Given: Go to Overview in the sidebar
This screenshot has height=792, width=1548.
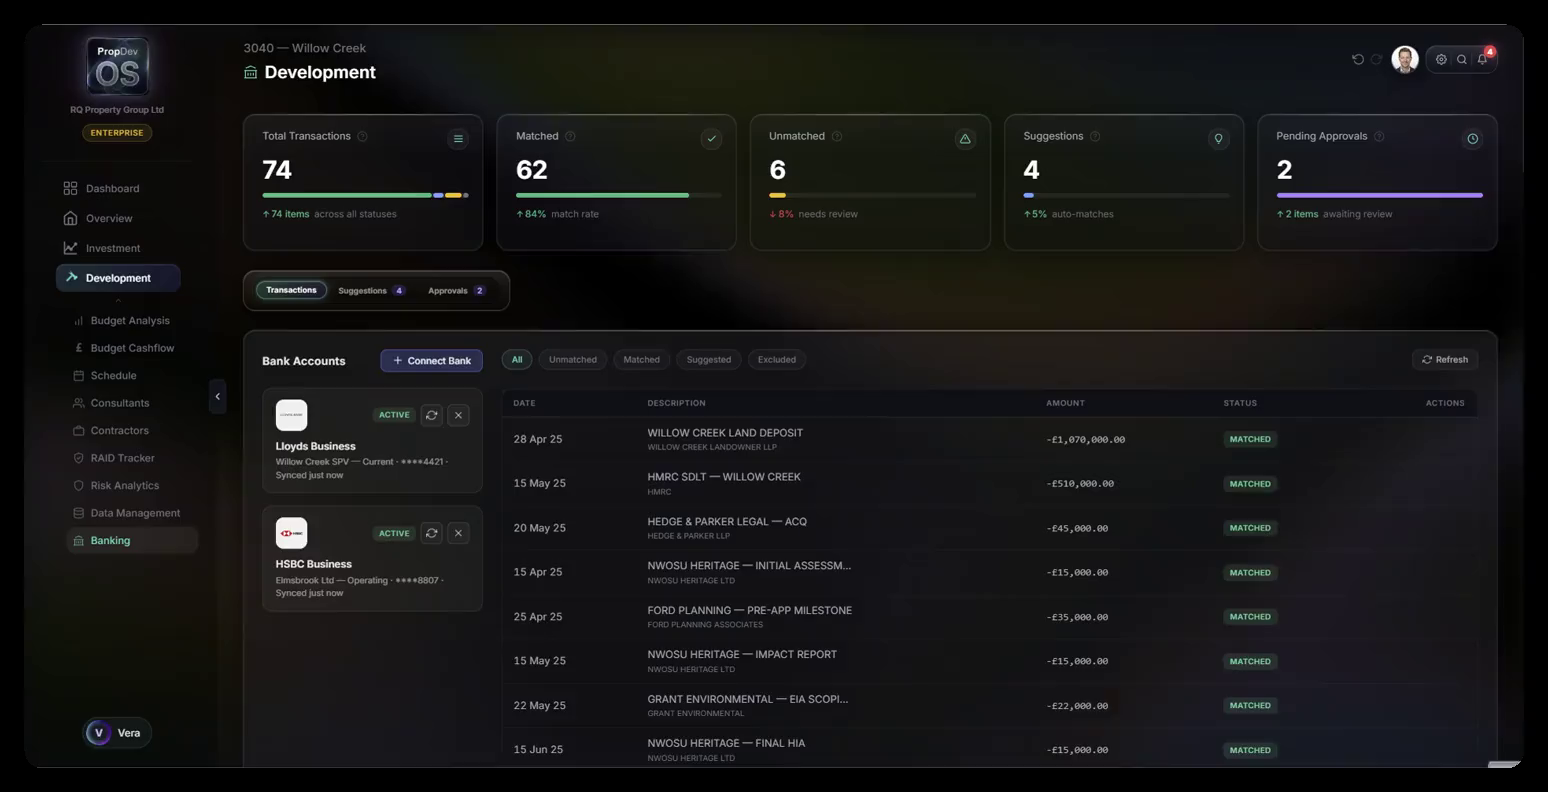Looking at the screenshot, I should point(98,218).
